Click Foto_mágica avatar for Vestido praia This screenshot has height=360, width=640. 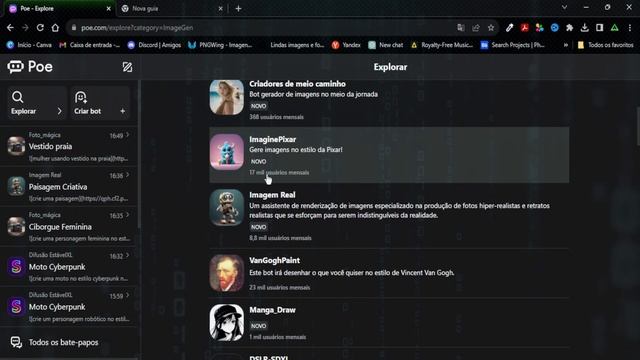point(16,146)
